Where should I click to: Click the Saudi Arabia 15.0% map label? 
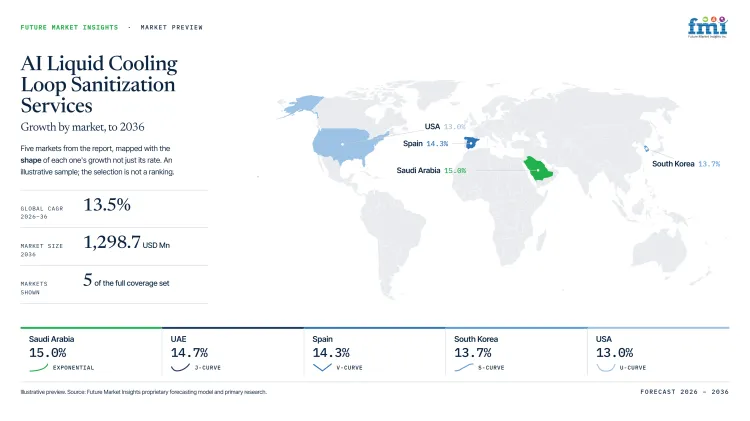click(431, 170)
